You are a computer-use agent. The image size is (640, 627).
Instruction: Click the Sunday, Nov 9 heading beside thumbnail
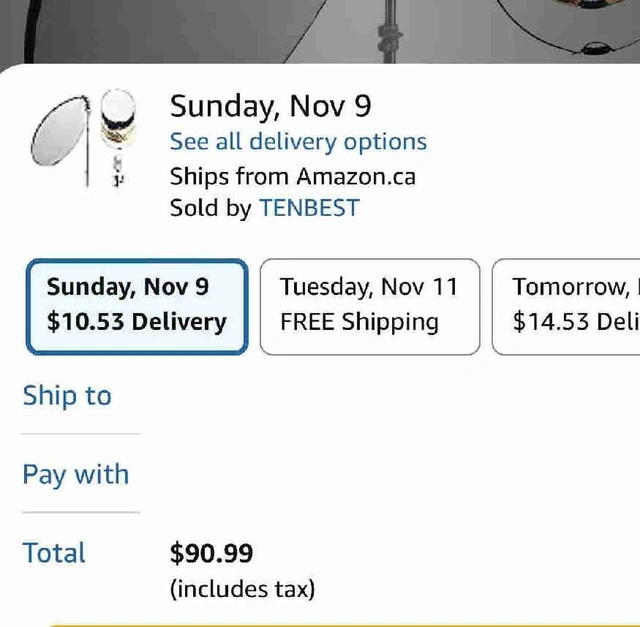(x=270, y=106)
